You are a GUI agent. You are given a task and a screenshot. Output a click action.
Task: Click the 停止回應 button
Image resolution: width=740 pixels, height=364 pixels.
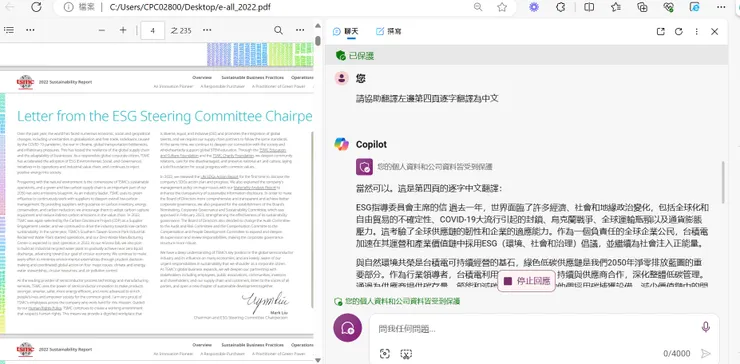tap(527, 281)
